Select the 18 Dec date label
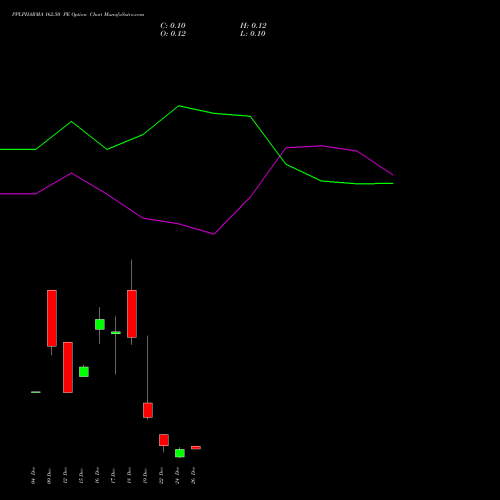Screen dimensions: 500x500 click(129, 476)
